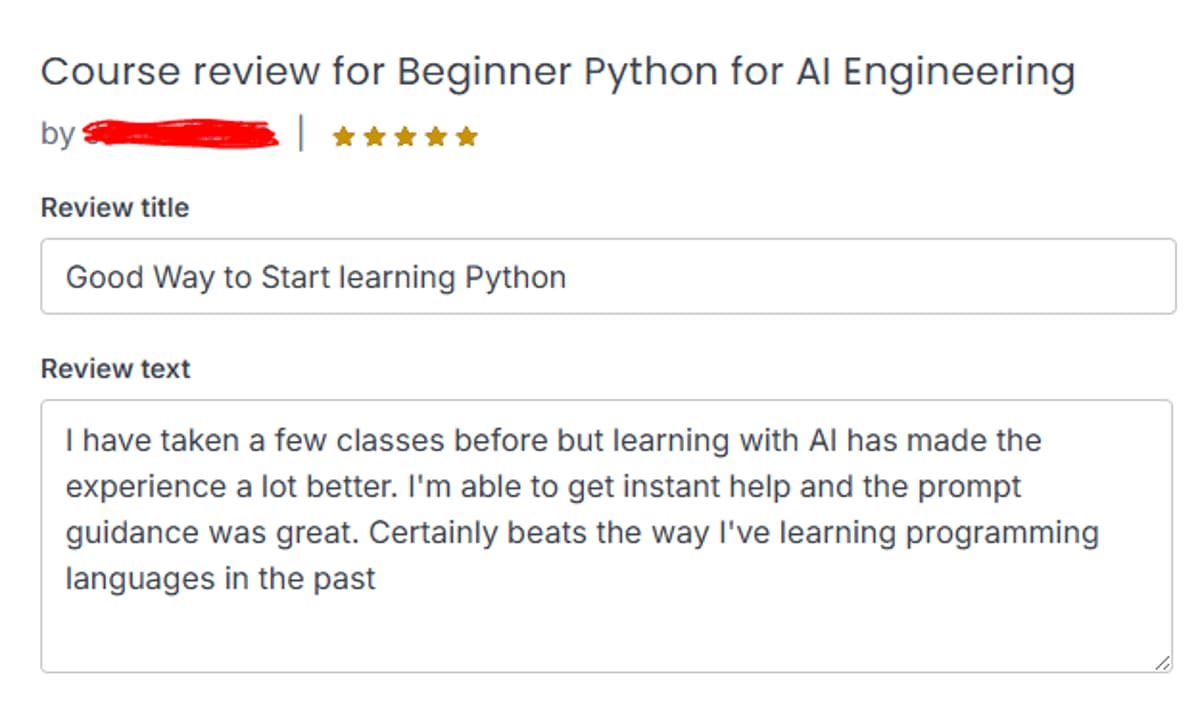Viewport: 1200px width, 708px height.
Task: Click the leftmost star to lower the rating
Action: [x=341, y=135]
